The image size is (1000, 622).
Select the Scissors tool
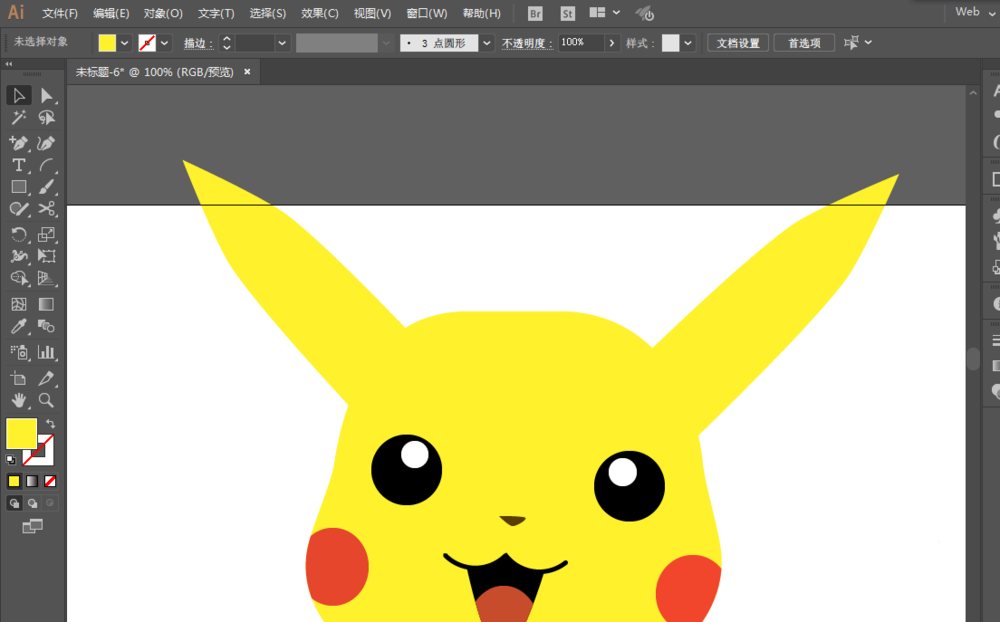(x=46, y=209)
